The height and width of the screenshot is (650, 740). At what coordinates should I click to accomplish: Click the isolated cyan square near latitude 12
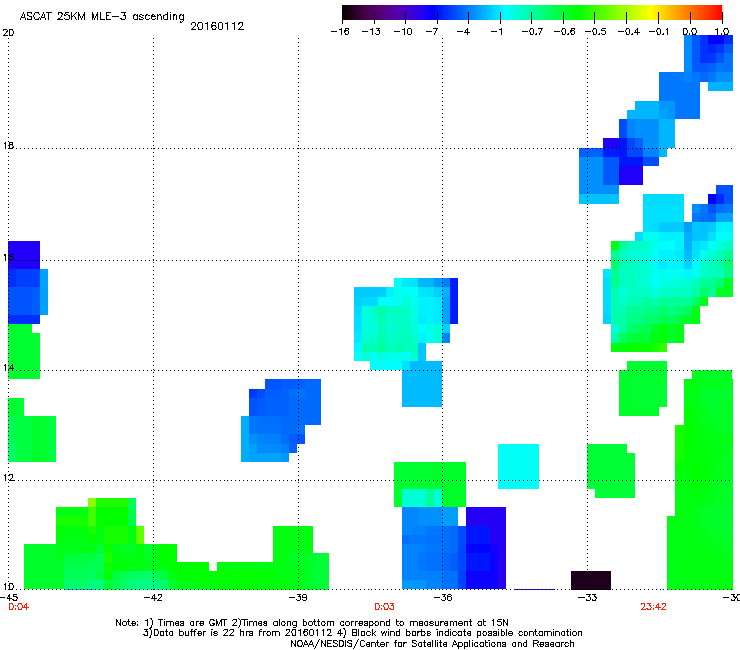pyautogui.click(x=518, y=466)
